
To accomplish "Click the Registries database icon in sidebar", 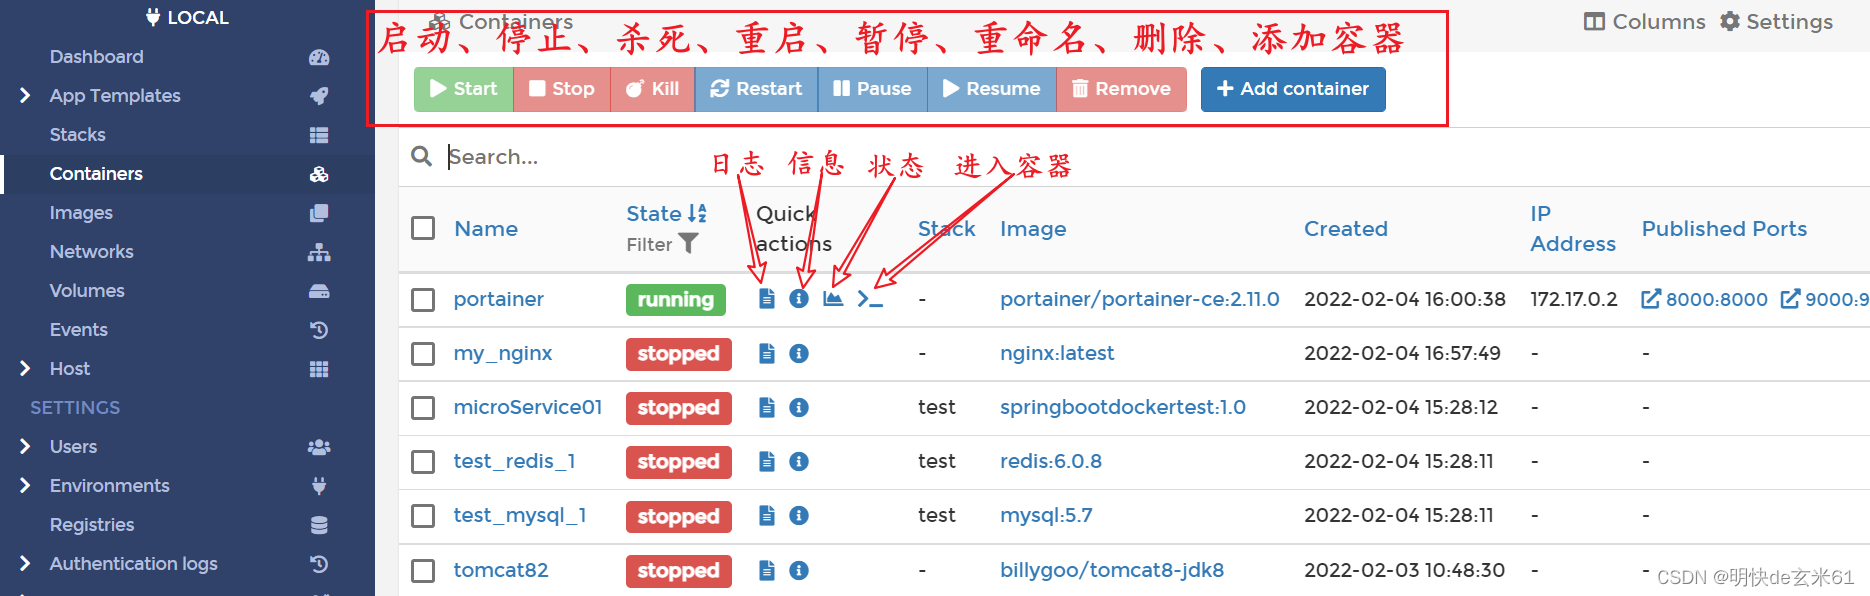I will [x=319, y=525].
